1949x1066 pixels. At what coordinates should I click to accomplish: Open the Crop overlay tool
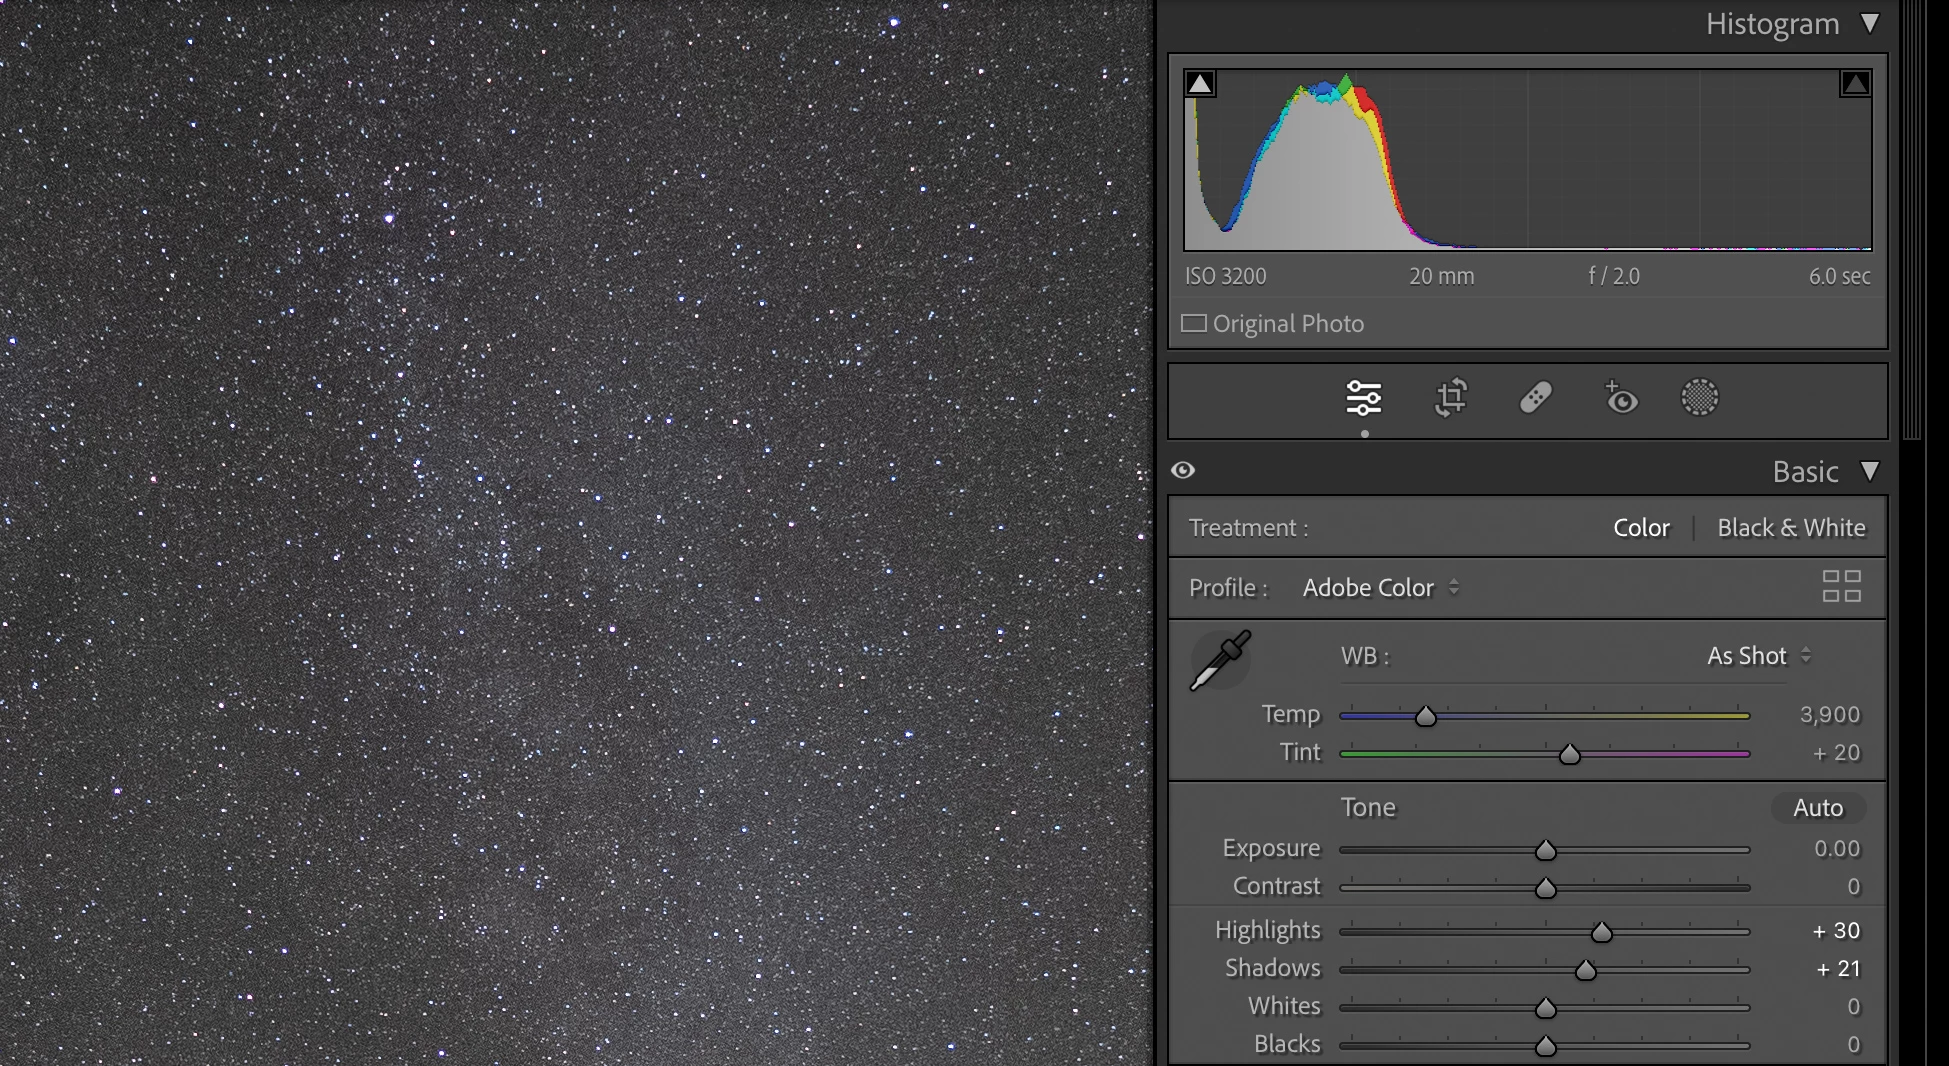[1451, 398]
